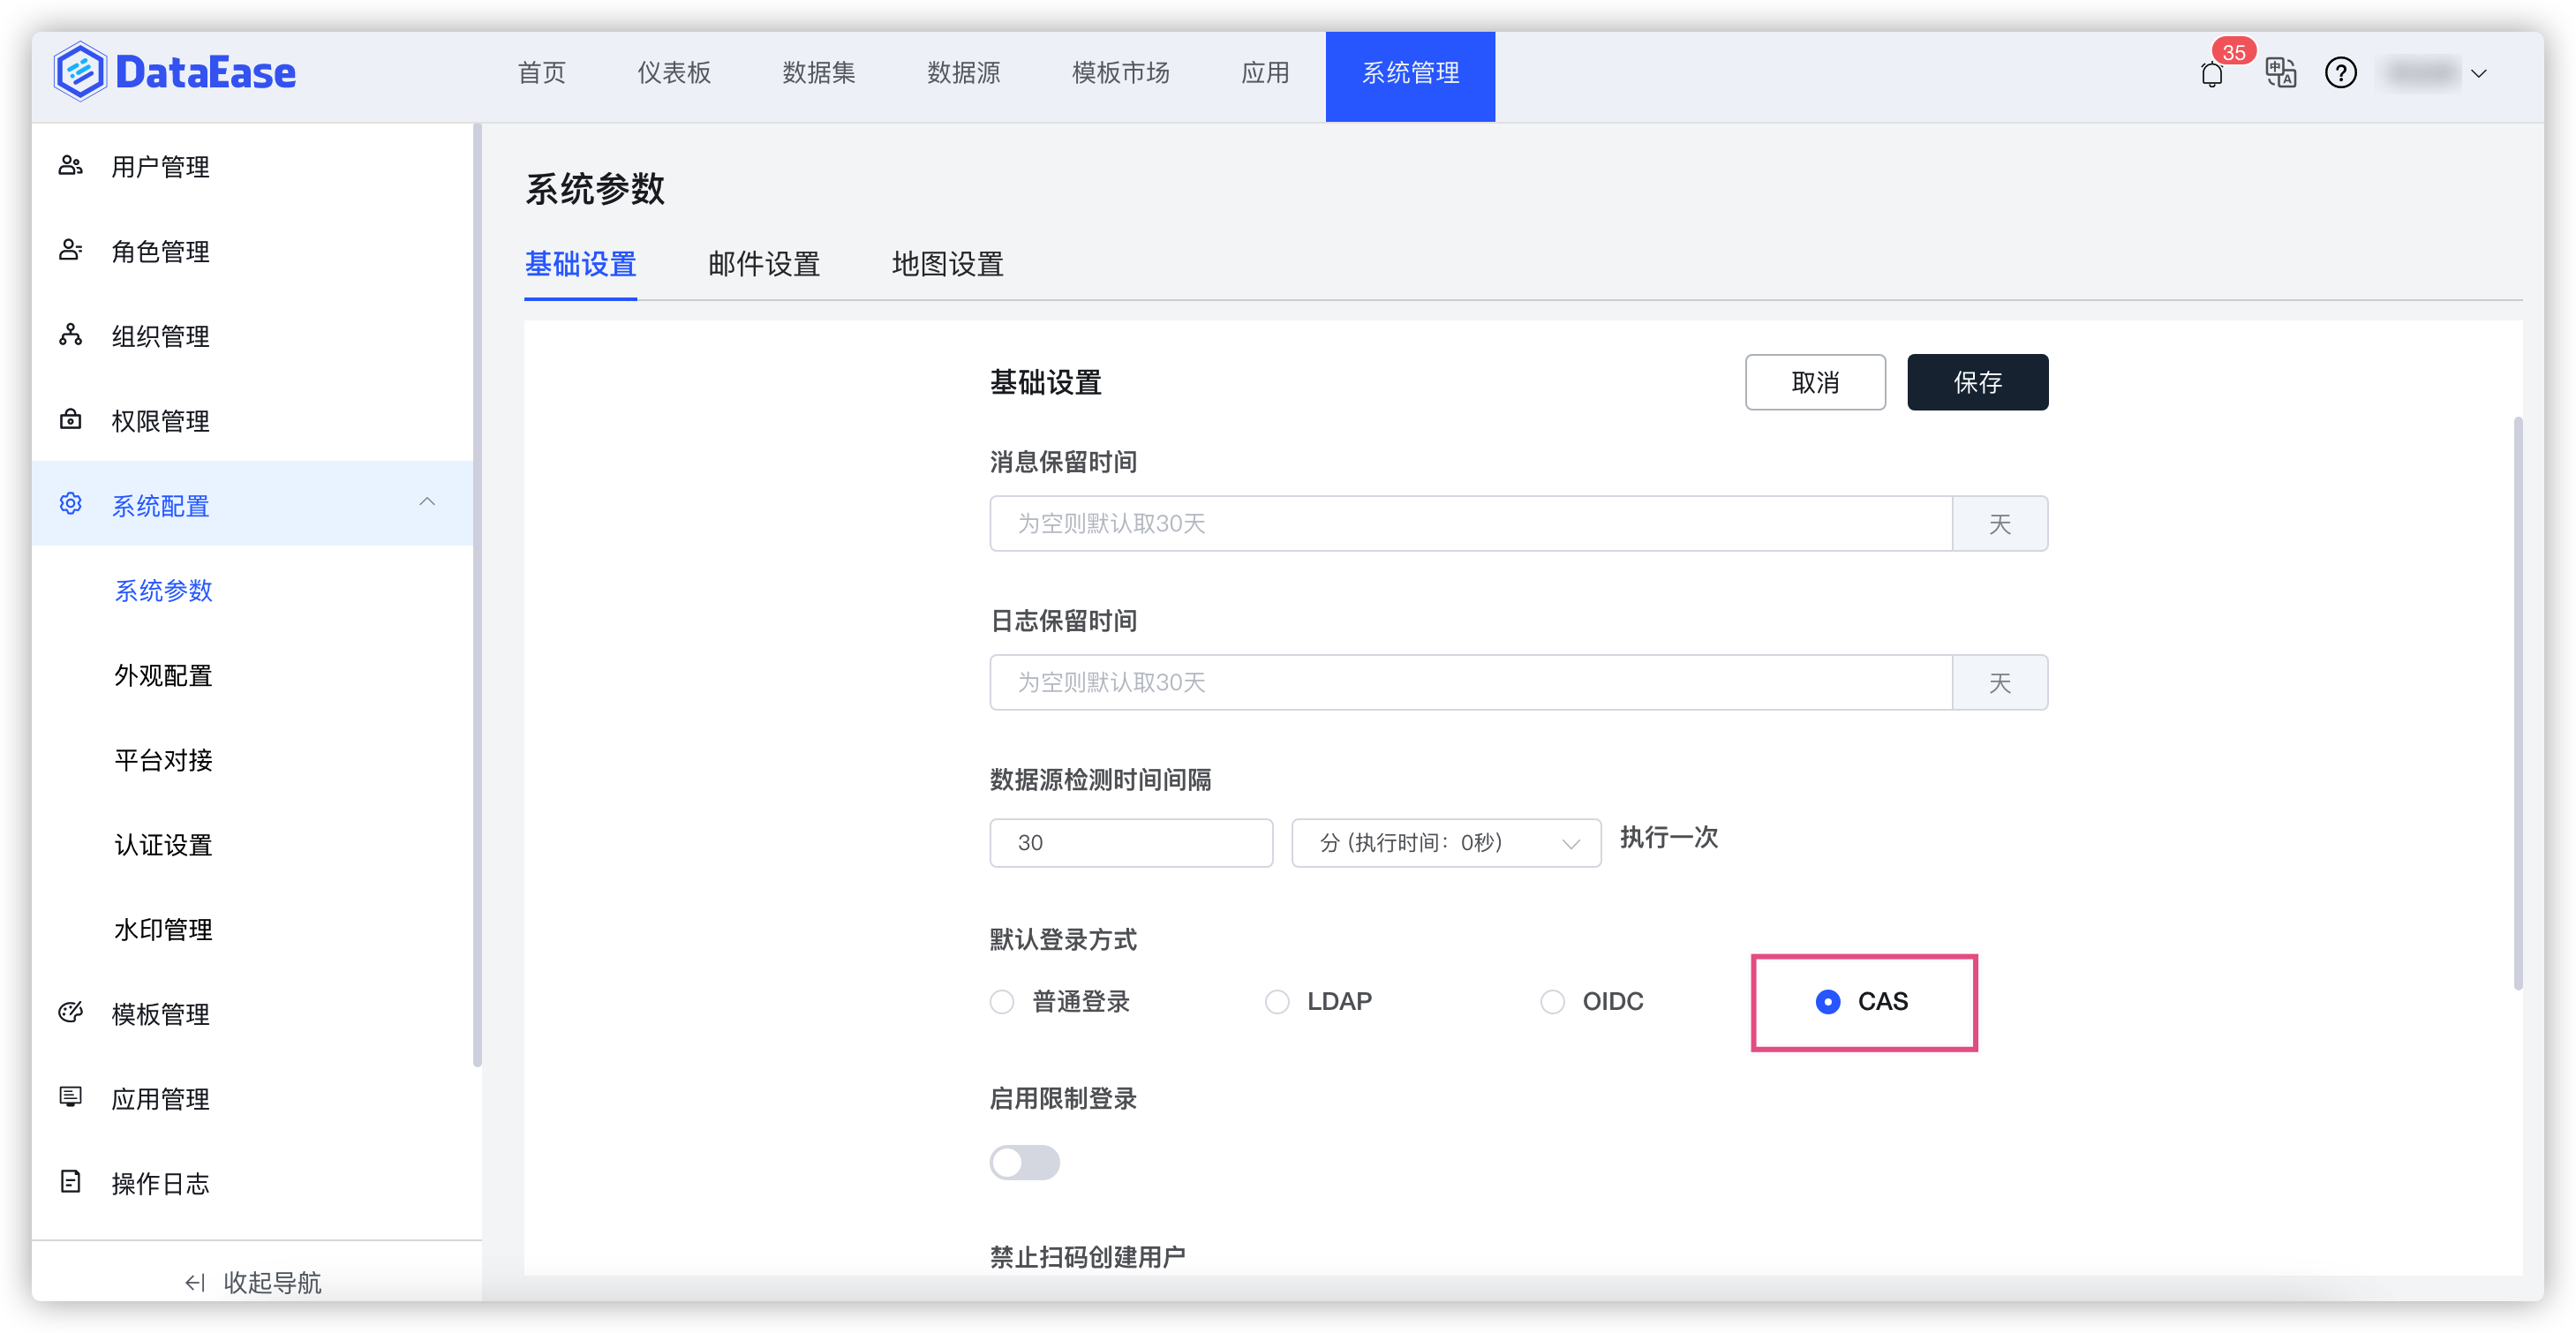This screenshot has width=2576, height=1333.
Task: Open the language translation icon
Action: click(x=2280, y=73)
